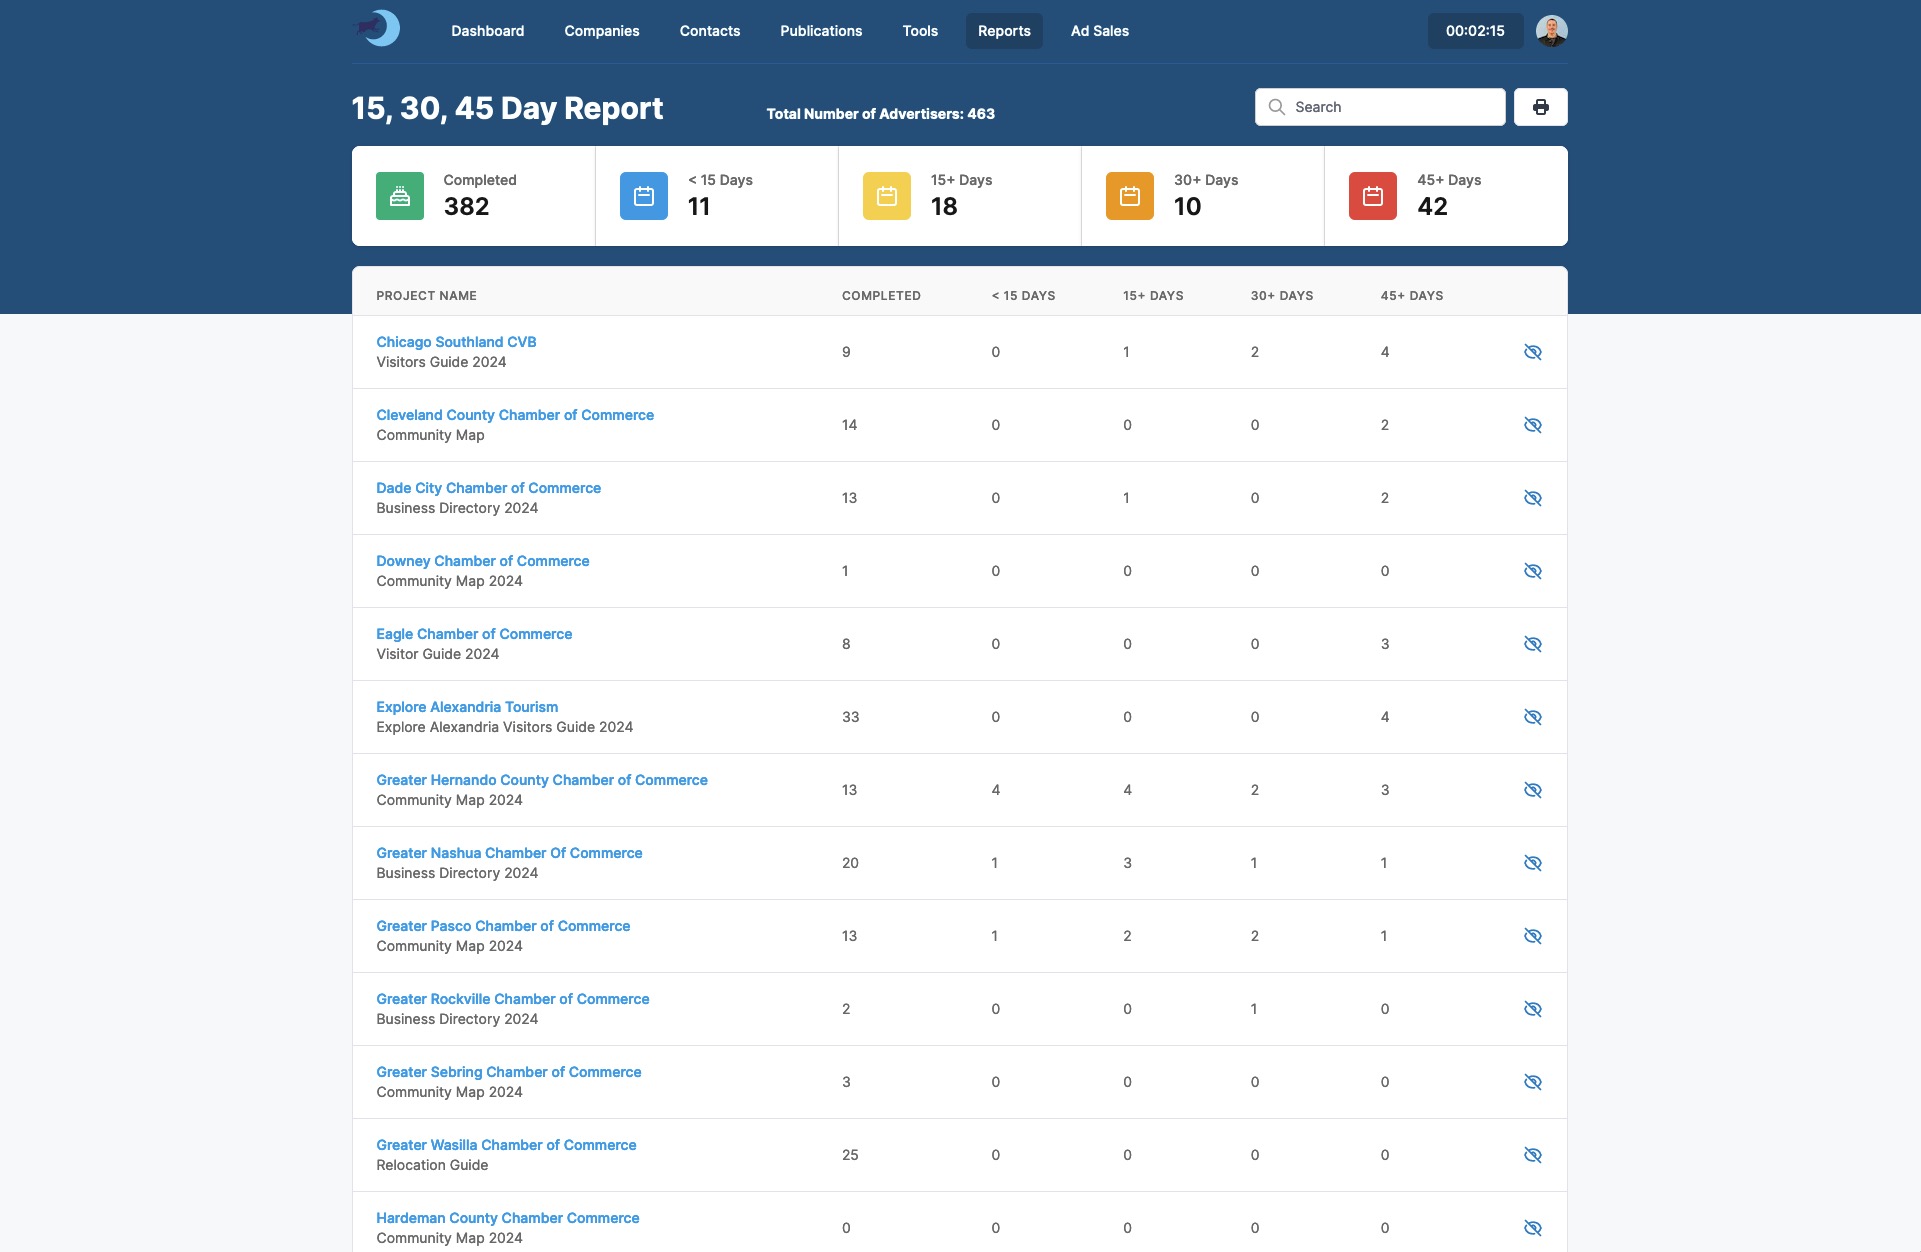Open Greater Rockville Chamber of Commerce link
The height and width of the screenshot is (1252, 1921).
coord(513,999)
